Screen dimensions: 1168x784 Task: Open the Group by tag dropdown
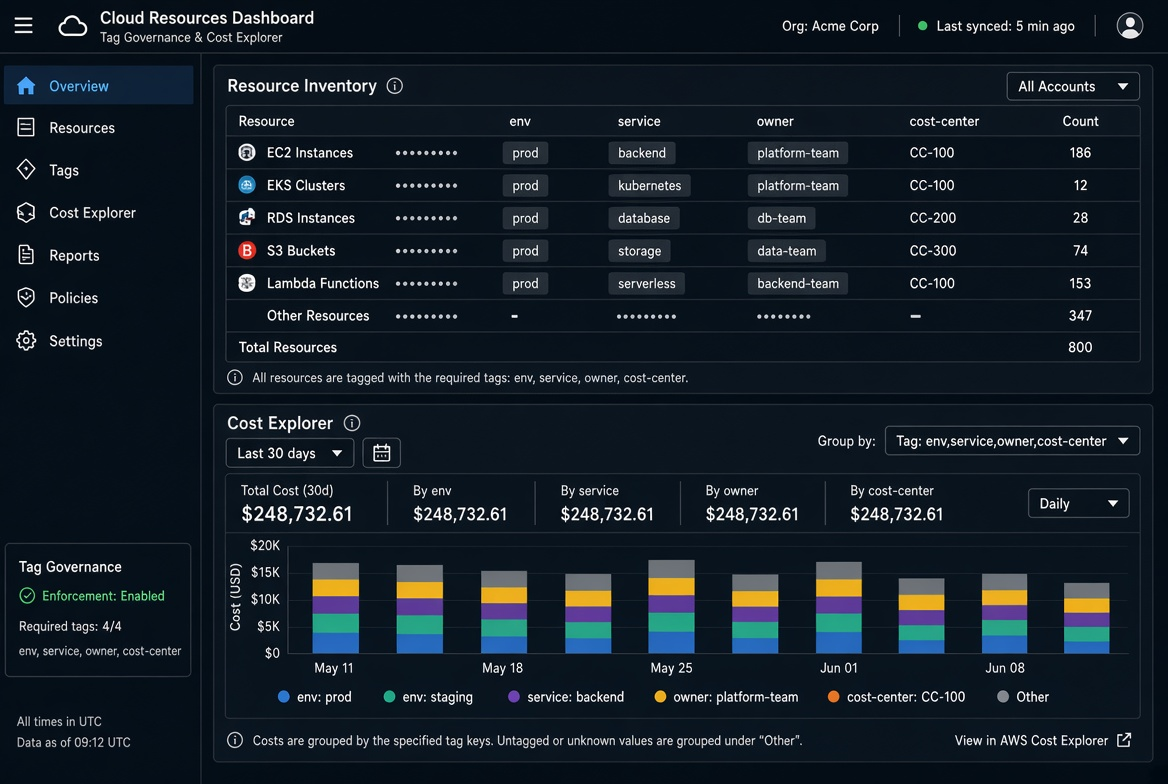pos(1012,440)
